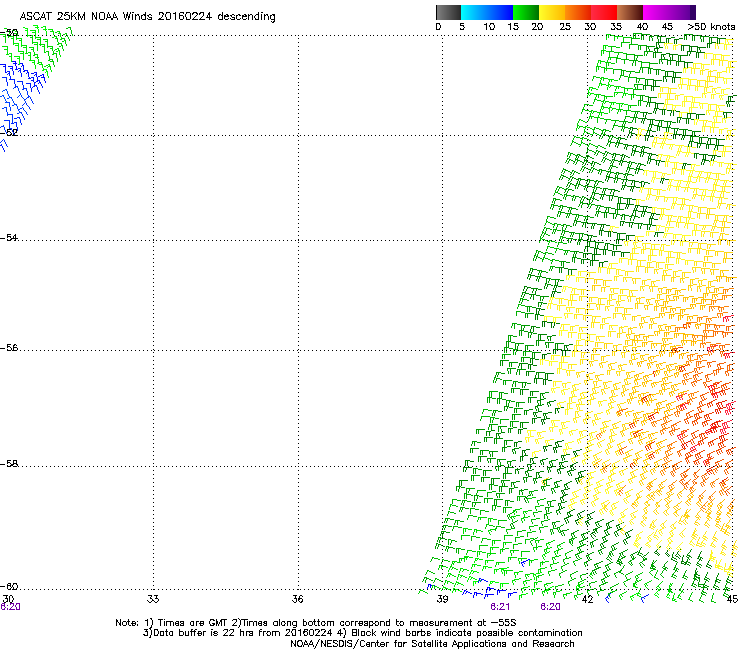Click the gray 0-5 knots color swatch
The width and height of the screenshot is (740, 650).
click(448, 12)
